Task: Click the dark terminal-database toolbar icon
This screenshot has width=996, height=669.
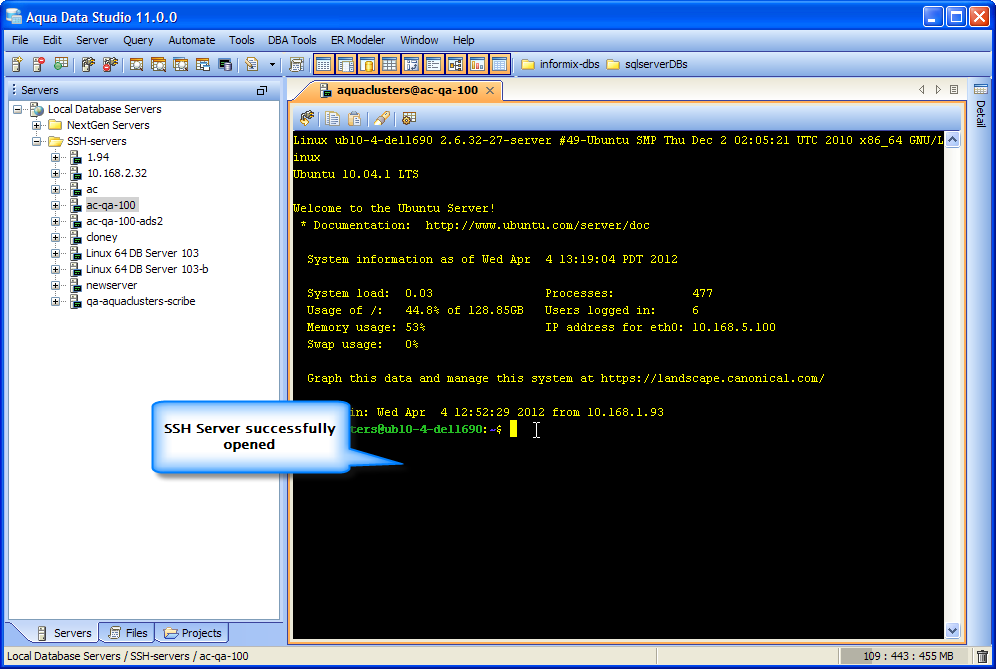Action: pos(225,64)
